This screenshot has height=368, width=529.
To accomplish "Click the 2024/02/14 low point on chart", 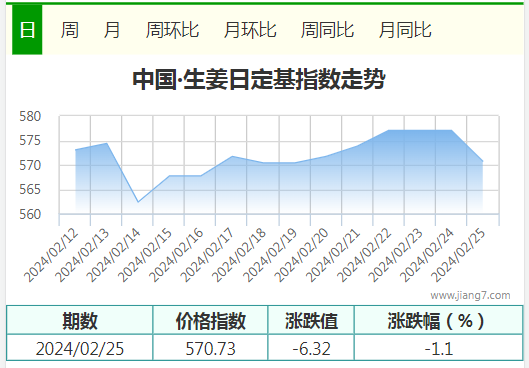I will point(138,202).
